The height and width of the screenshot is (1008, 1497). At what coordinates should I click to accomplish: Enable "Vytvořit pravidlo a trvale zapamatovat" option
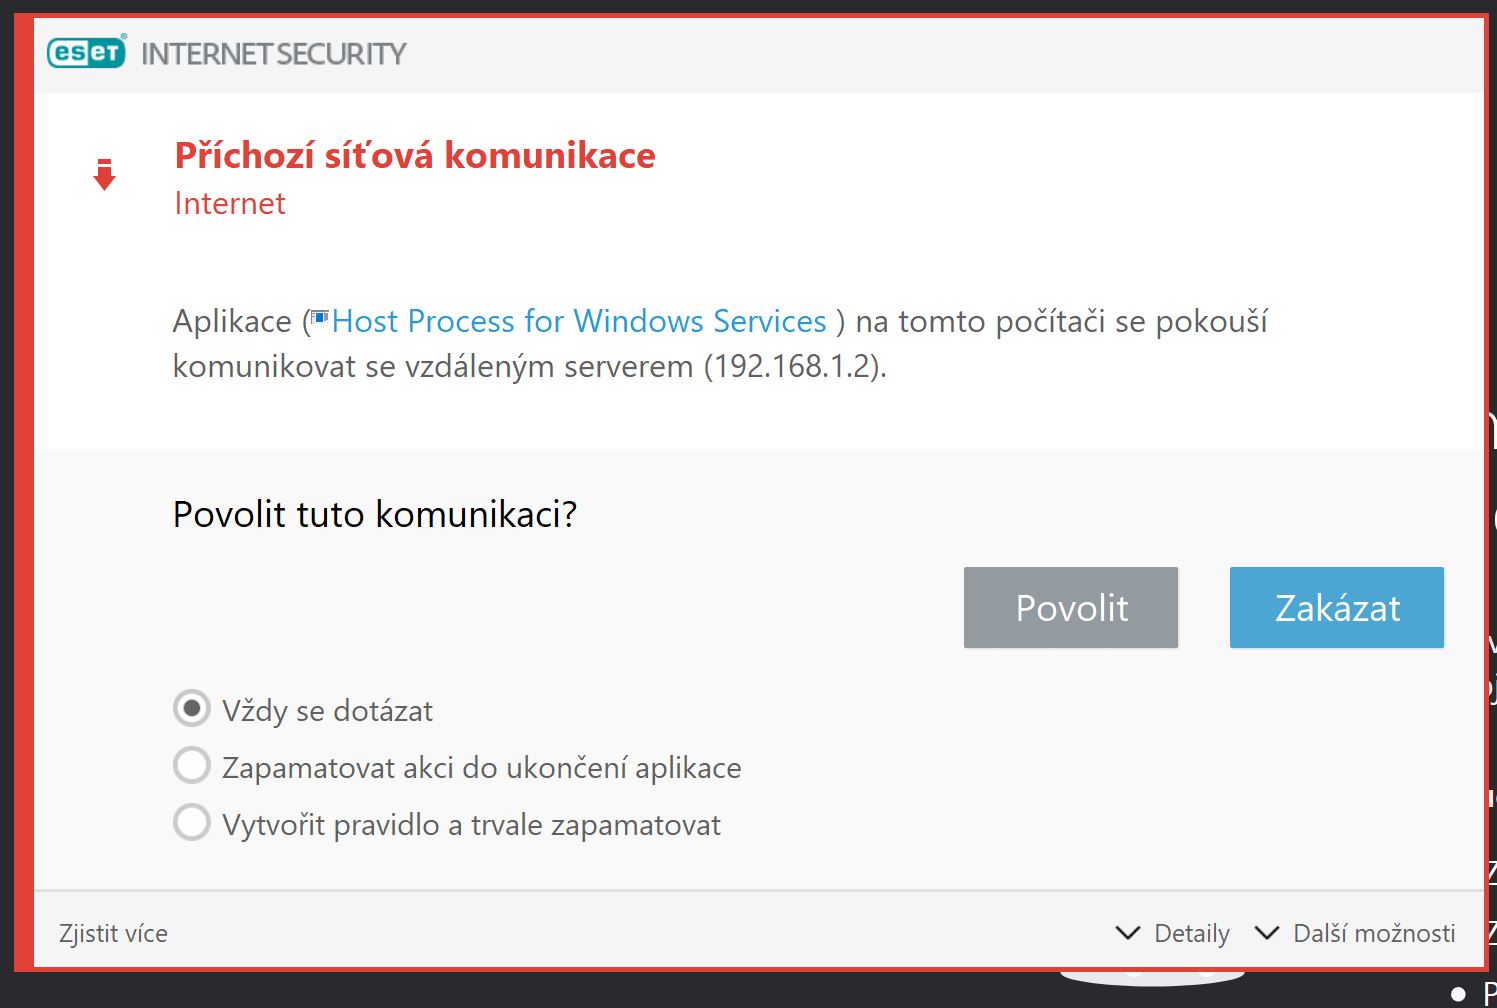point(192,823)
